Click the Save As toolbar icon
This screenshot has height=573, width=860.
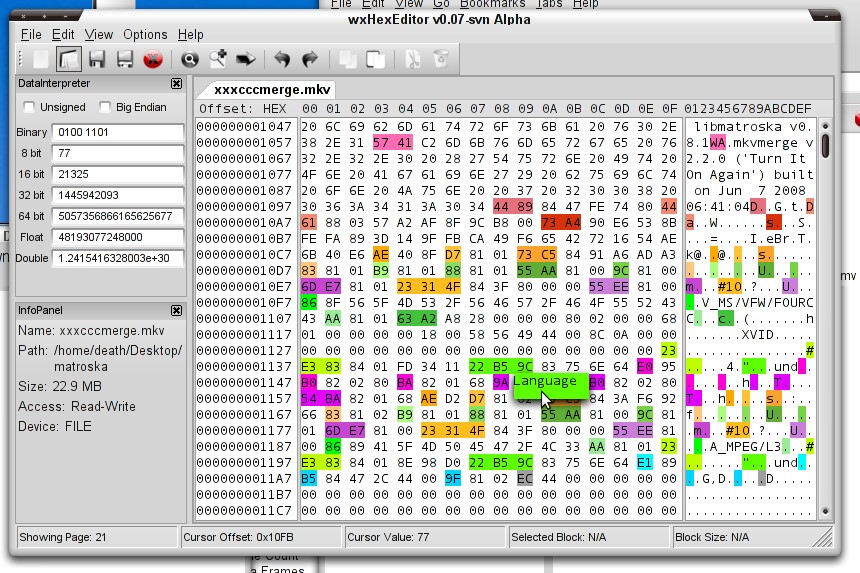point(125,59)
